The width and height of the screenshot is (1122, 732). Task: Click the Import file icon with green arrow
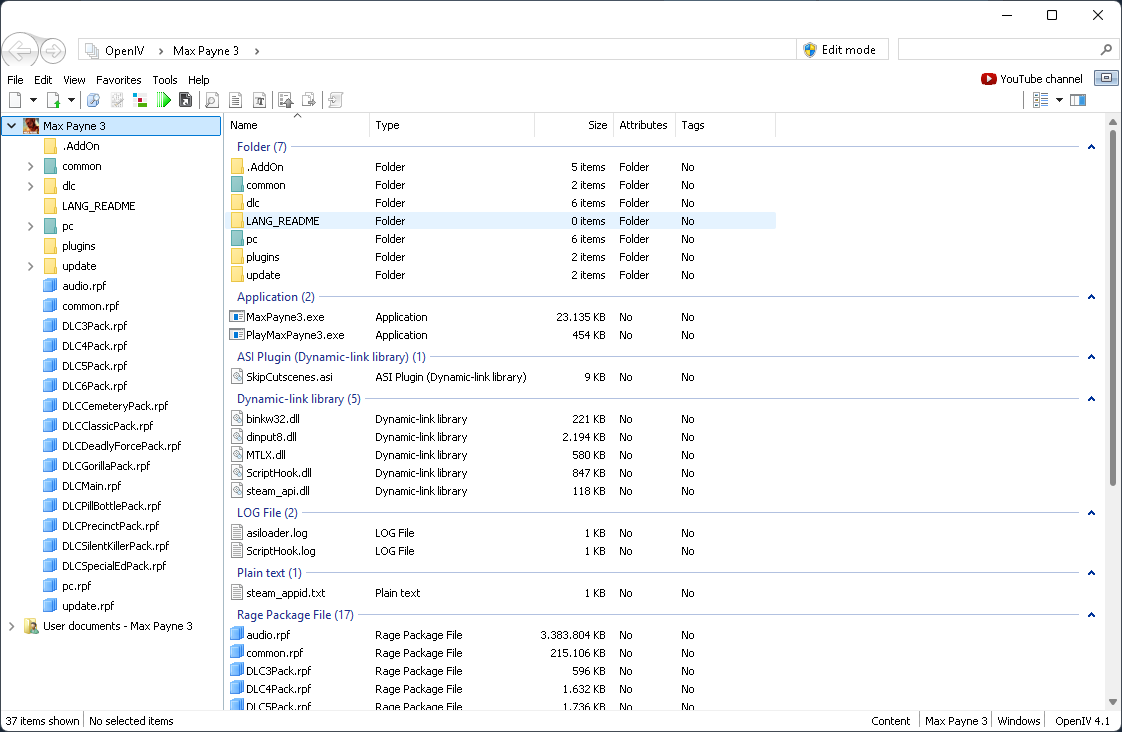pos(54,100)
